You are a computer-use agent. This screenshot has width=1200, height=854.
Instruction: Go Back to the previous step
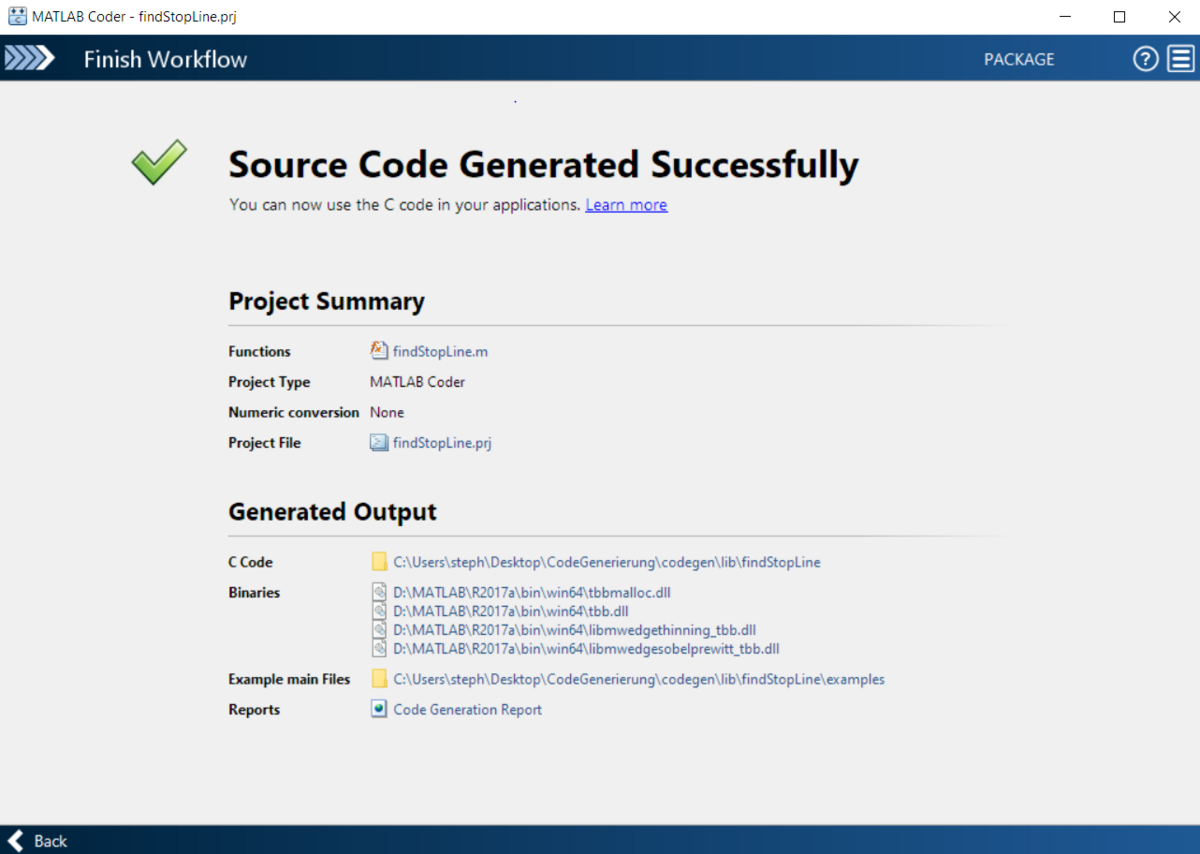tap(50, 840)
